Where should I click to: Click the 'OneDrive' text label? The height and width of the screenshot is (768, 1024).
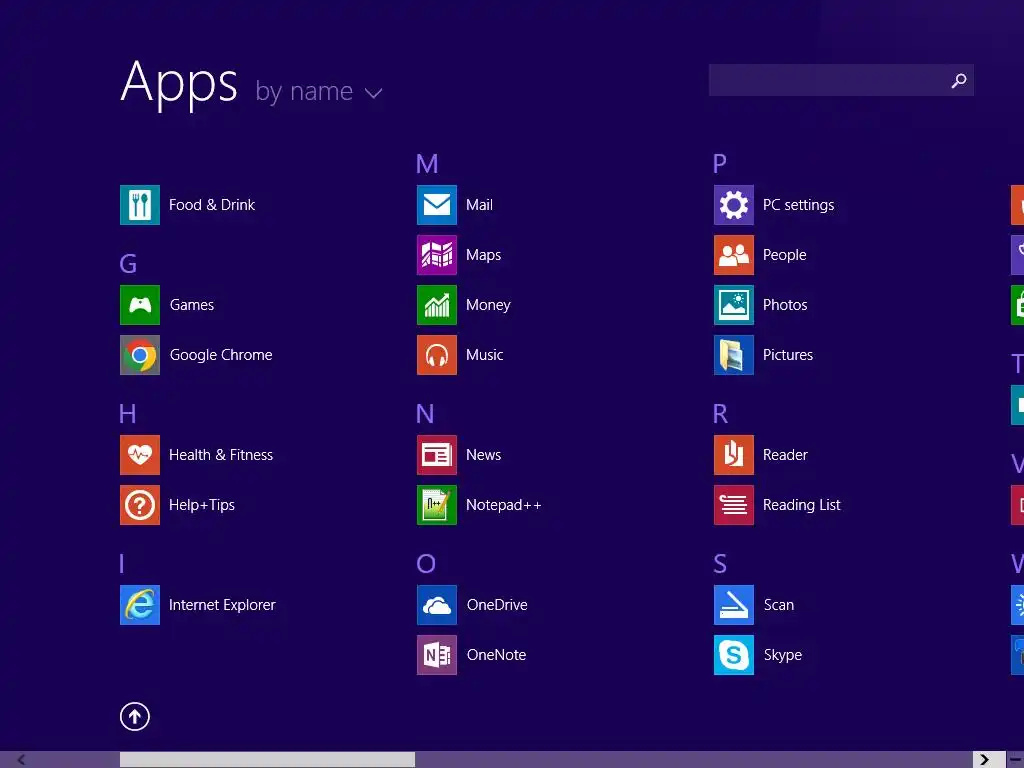tap(497, 605)
